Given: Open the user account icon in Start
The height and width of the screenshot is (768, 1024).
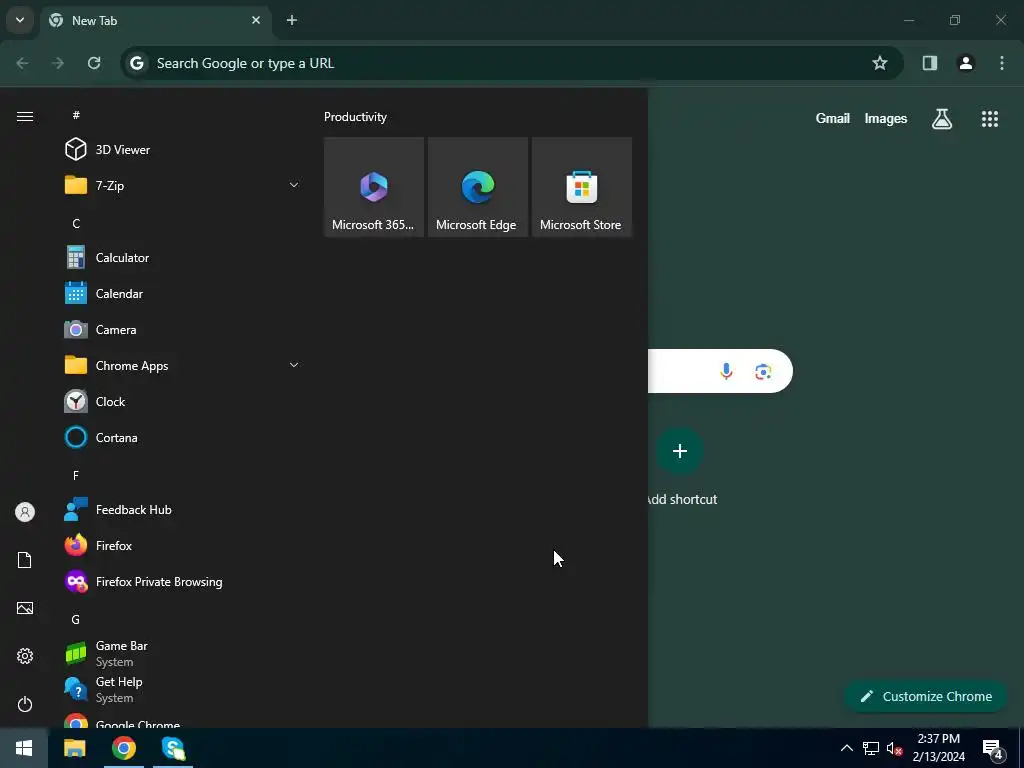Looking at the screenshot, I should (x=25, y=512).
